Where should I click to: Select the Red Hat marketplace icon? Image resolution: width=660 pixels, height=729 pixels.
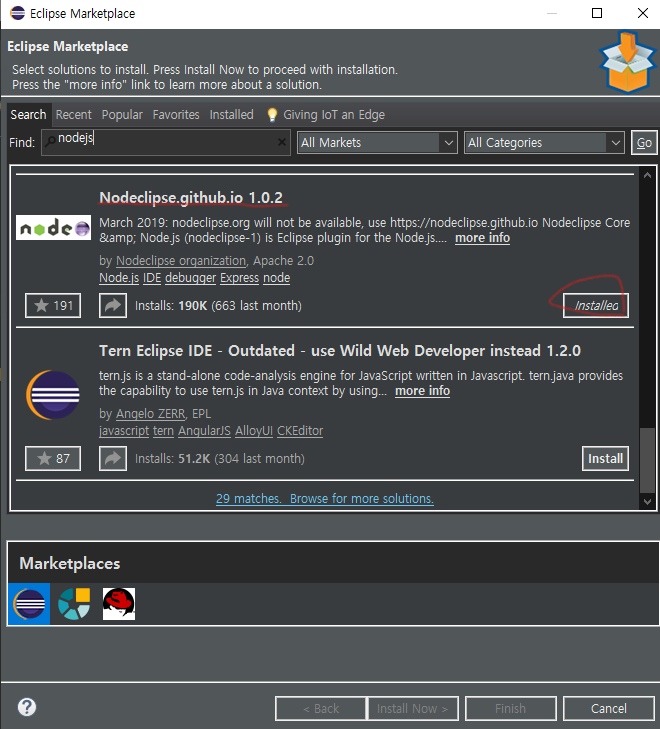point(119,603)
